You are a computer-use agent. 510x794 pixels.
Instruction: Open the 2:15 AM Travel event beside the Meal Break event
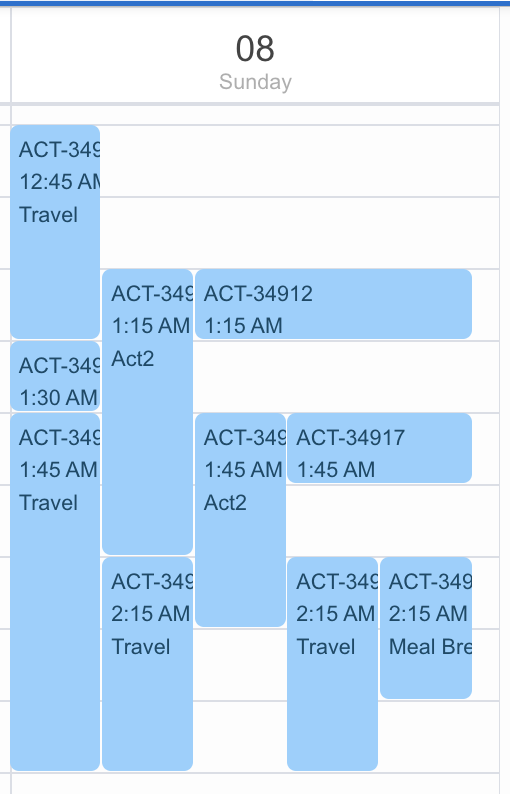[332, 664]
